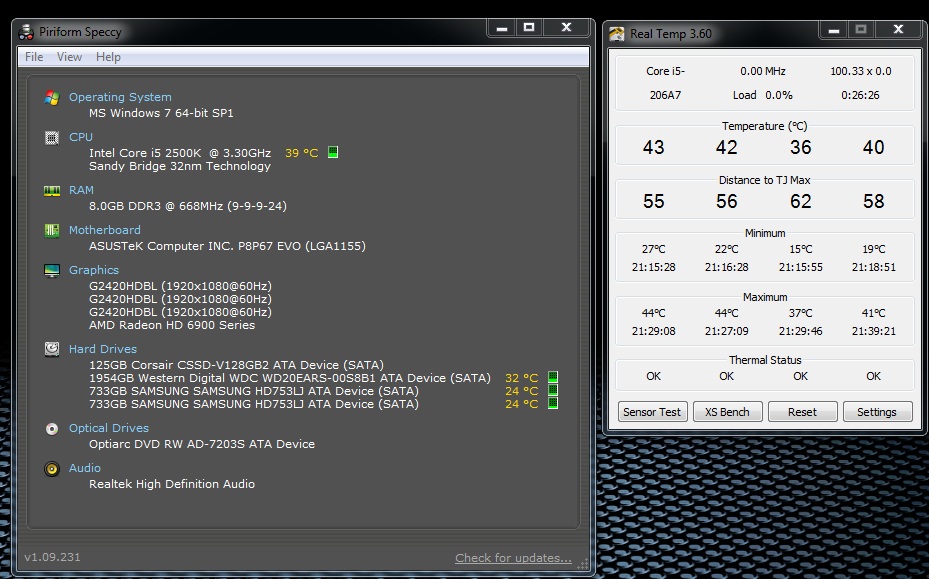Click the Graphics monitor icon
Image resolution: width=929 pixels, height=579 pixels.
click(x=52, y=270)
